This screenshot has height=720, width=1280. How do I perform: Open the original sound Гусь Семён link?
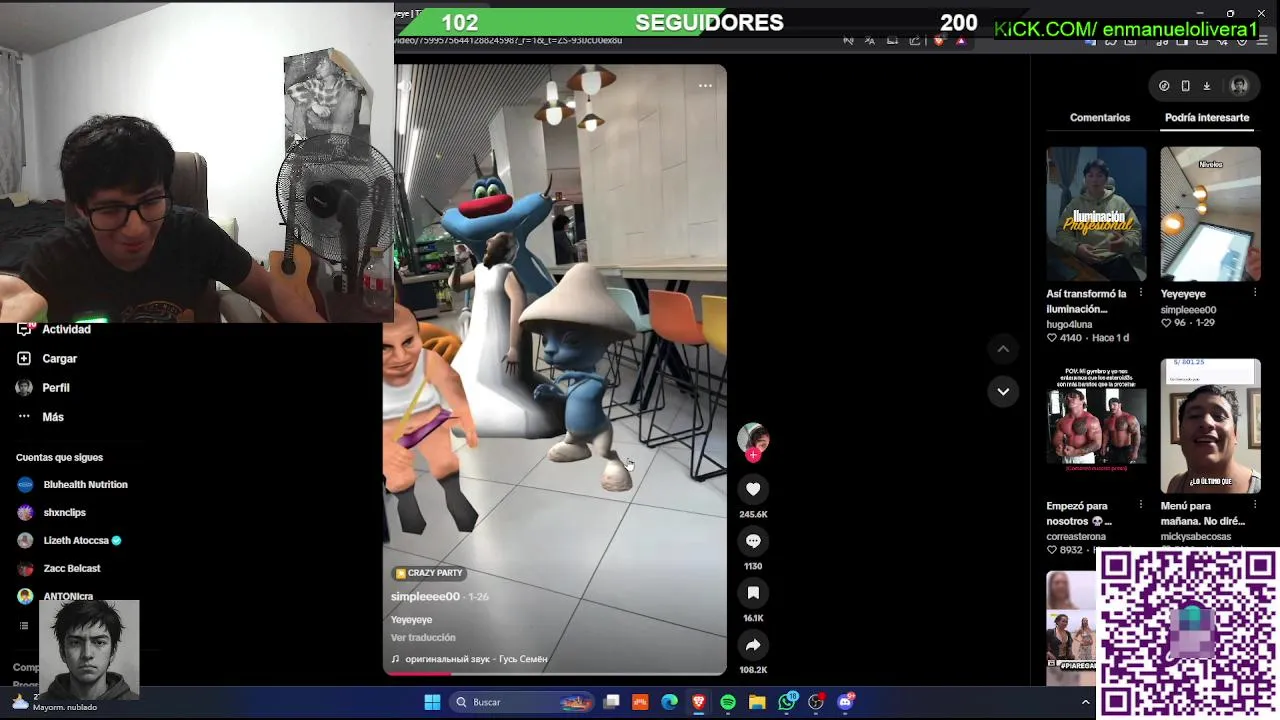(x=469, y=659)
